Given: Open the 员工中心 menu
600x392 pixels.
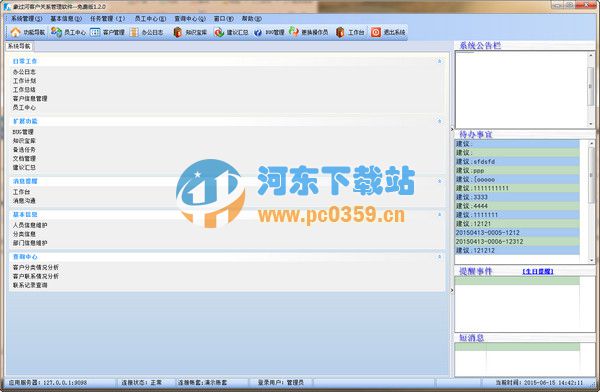Looking at the screenshot, I should click(150, 18).
